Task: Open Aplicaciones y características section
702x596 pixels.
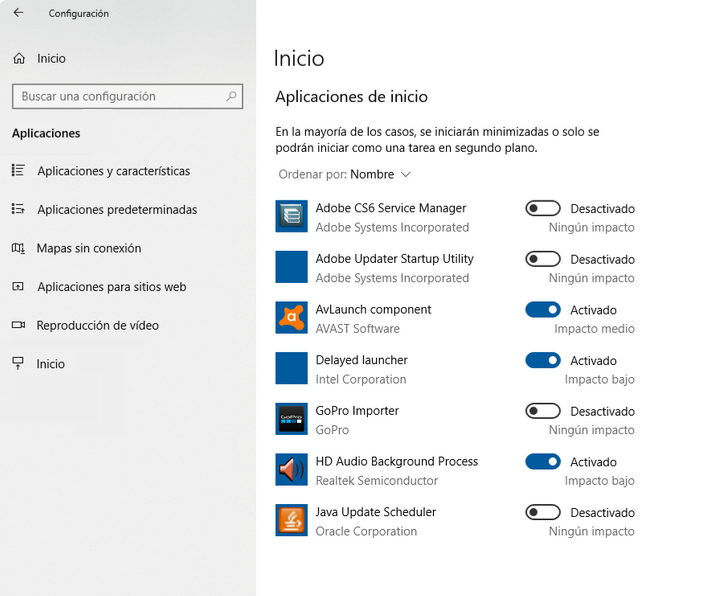Action: 113,171
